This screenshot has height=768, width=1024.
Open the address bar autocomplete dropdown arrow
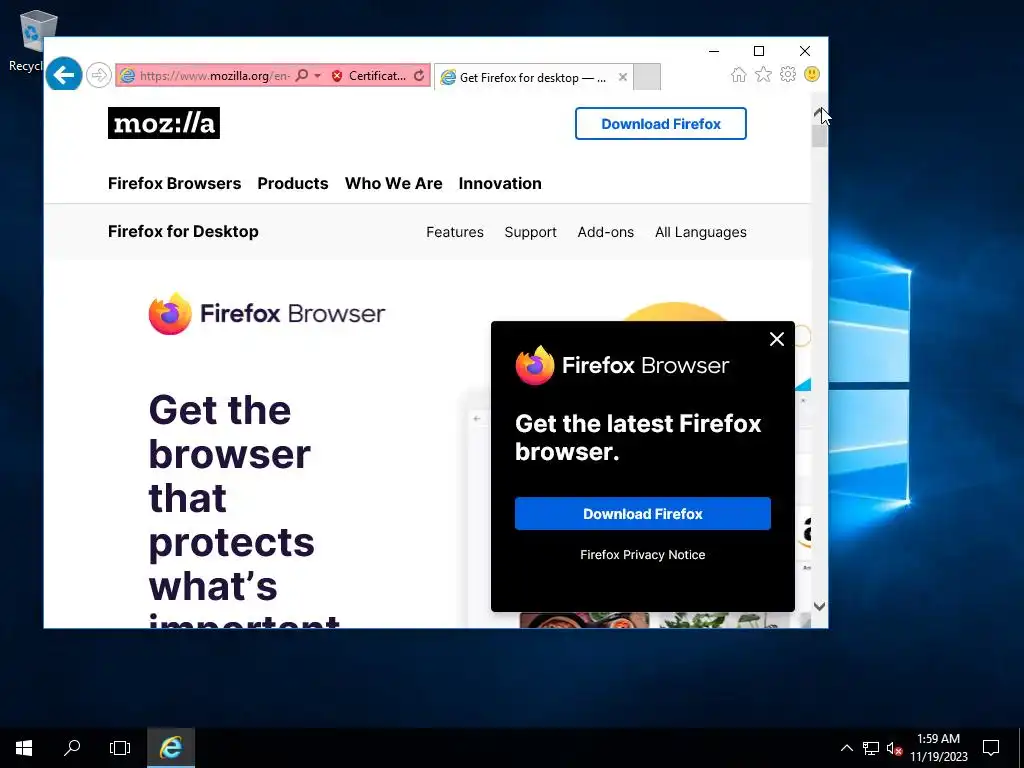click(x=318, y=76)
